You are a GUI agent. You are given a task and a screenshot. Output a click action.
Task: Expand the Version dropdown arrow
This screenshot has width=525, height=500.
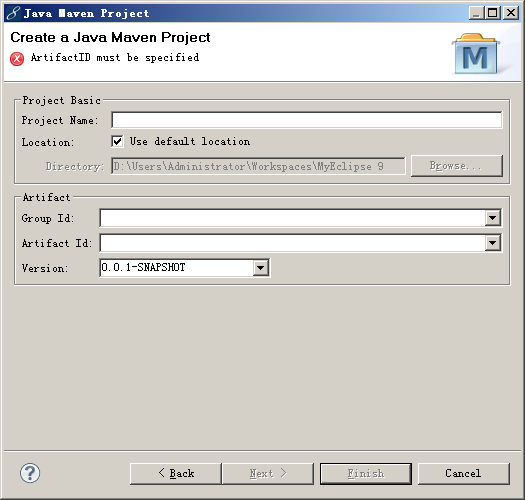point(260,268)
